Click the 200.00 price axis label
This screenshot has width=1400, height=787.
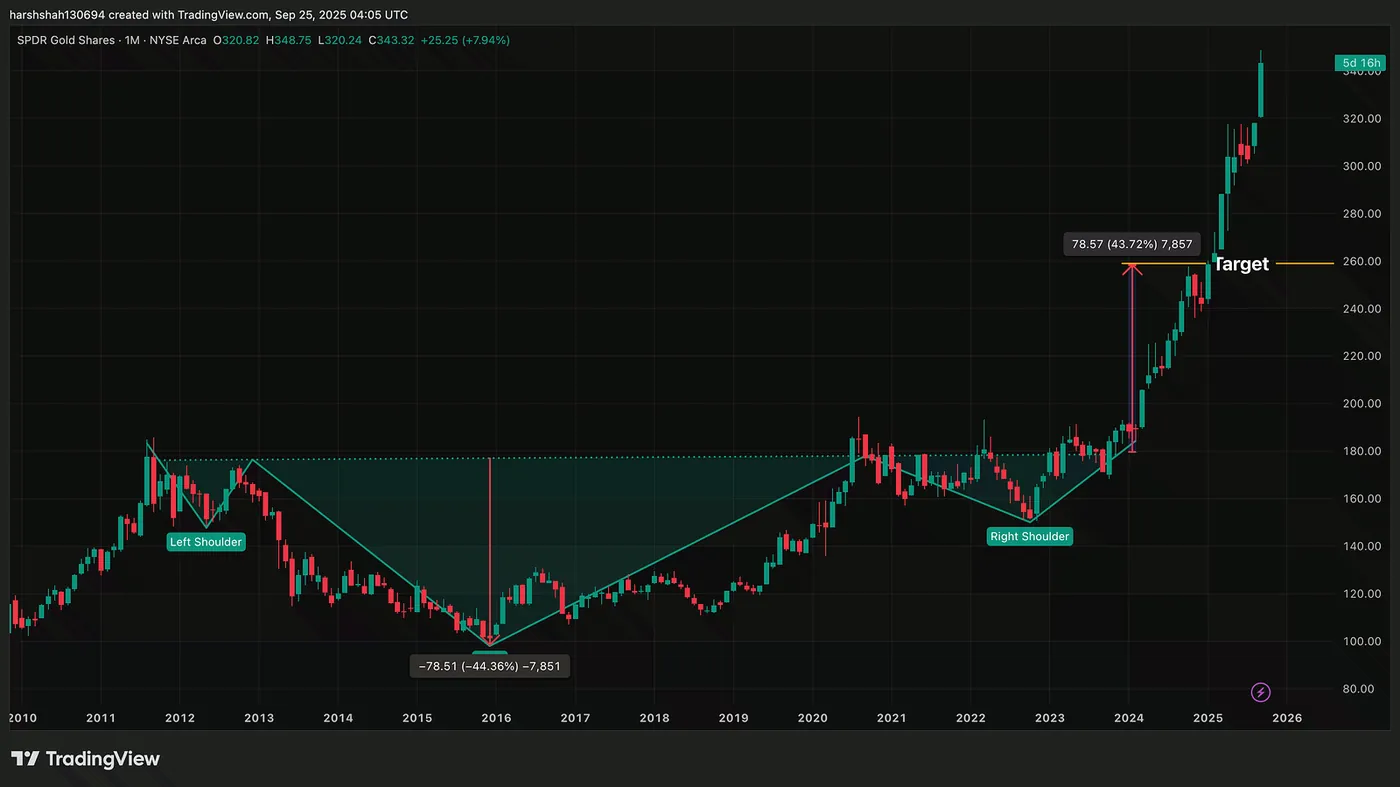pos(1362,404)
